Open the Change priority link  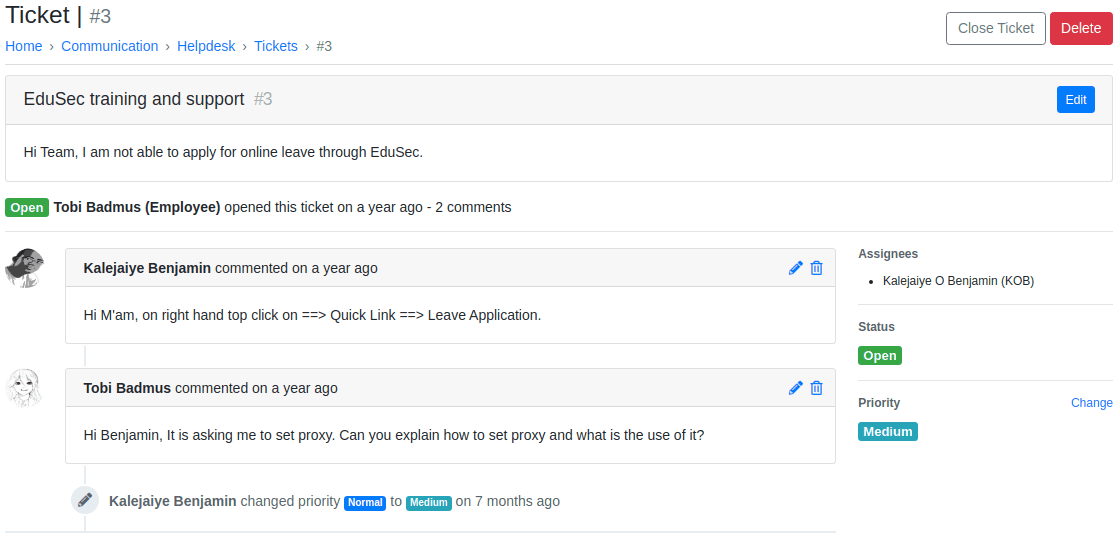tap(1091, 403)
